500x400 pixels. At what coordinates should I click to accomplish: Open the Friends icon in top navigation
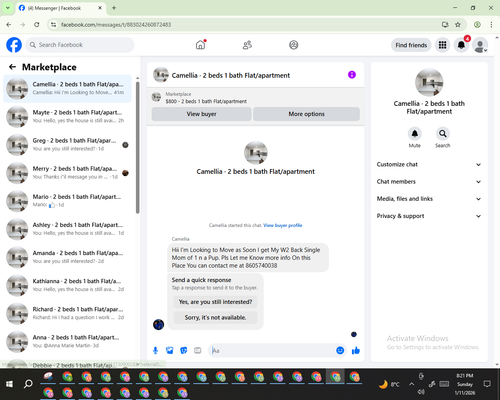tap(247, 45)
